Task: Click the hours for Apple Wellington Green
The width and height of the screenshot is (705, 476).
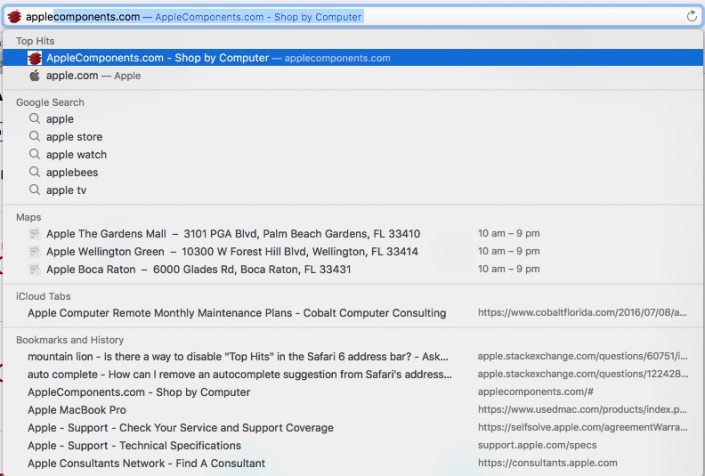Action: click(509, 251)
